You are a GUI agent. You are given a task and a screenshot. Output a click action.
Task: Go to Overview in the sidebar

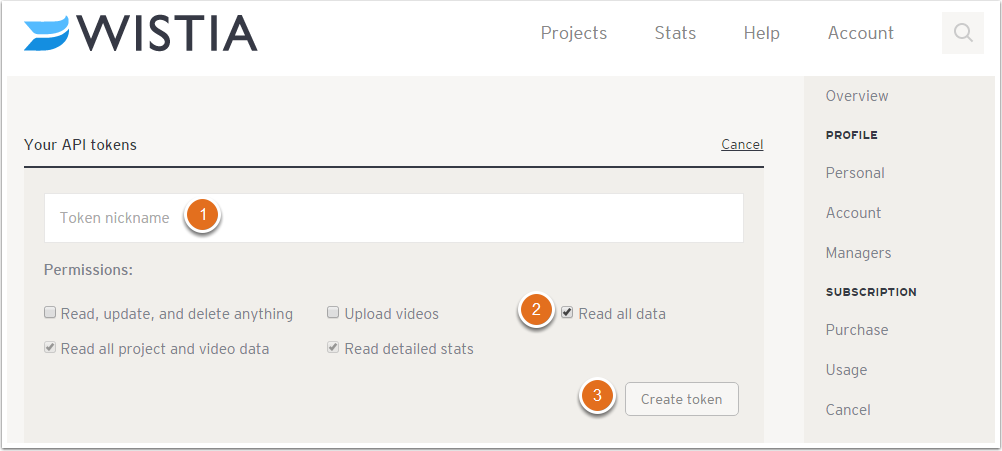pos(857,96)
